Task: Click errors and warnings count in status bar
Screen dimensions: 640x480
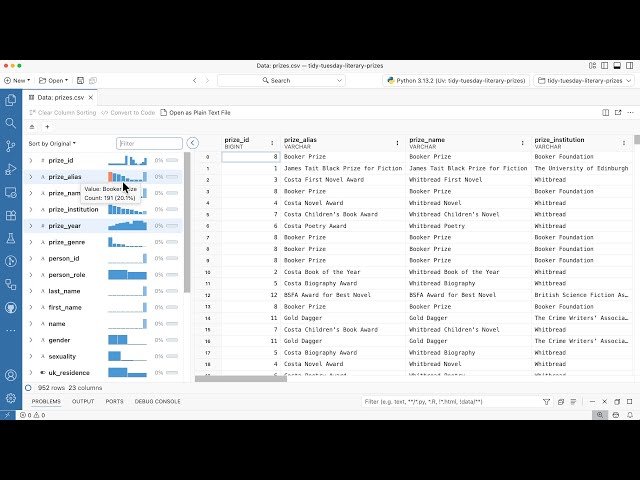Action: tap(32, 415)
